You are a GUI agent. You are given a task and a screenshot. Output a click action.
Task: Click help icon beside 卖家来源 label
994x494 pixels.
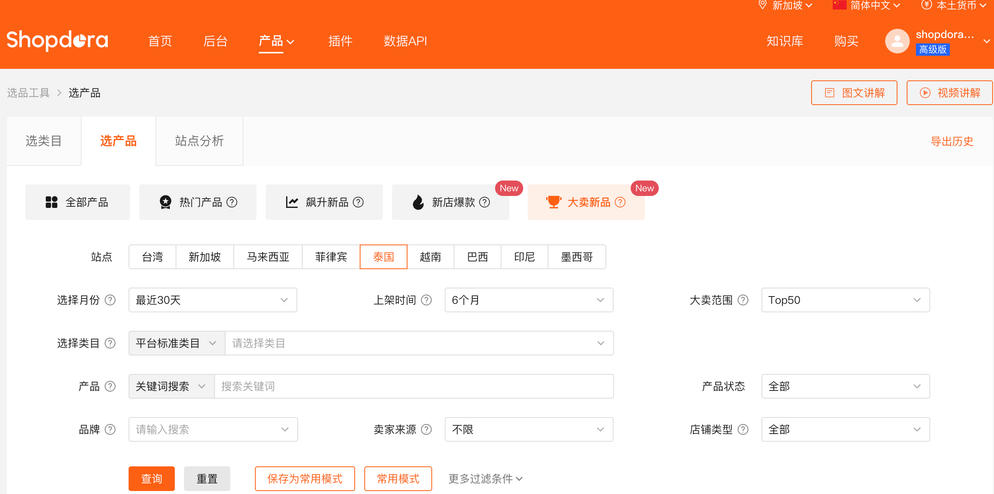[x=427, y=429]
